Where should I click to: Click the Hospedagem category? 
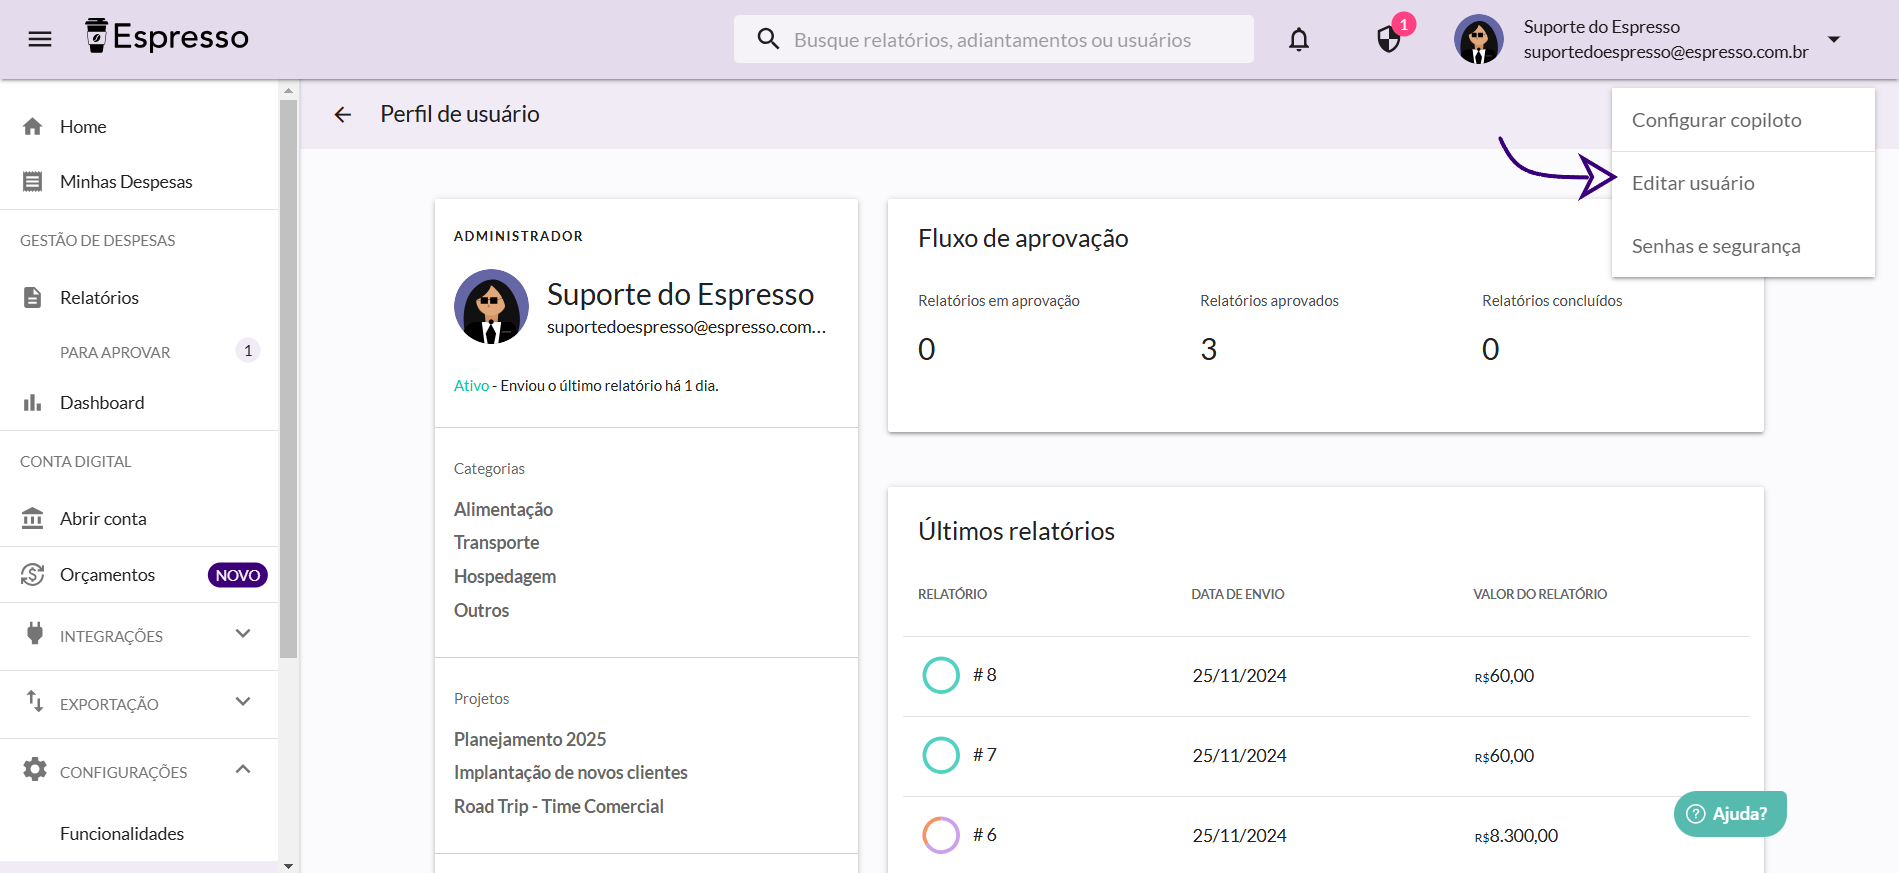tap(505, 577)
